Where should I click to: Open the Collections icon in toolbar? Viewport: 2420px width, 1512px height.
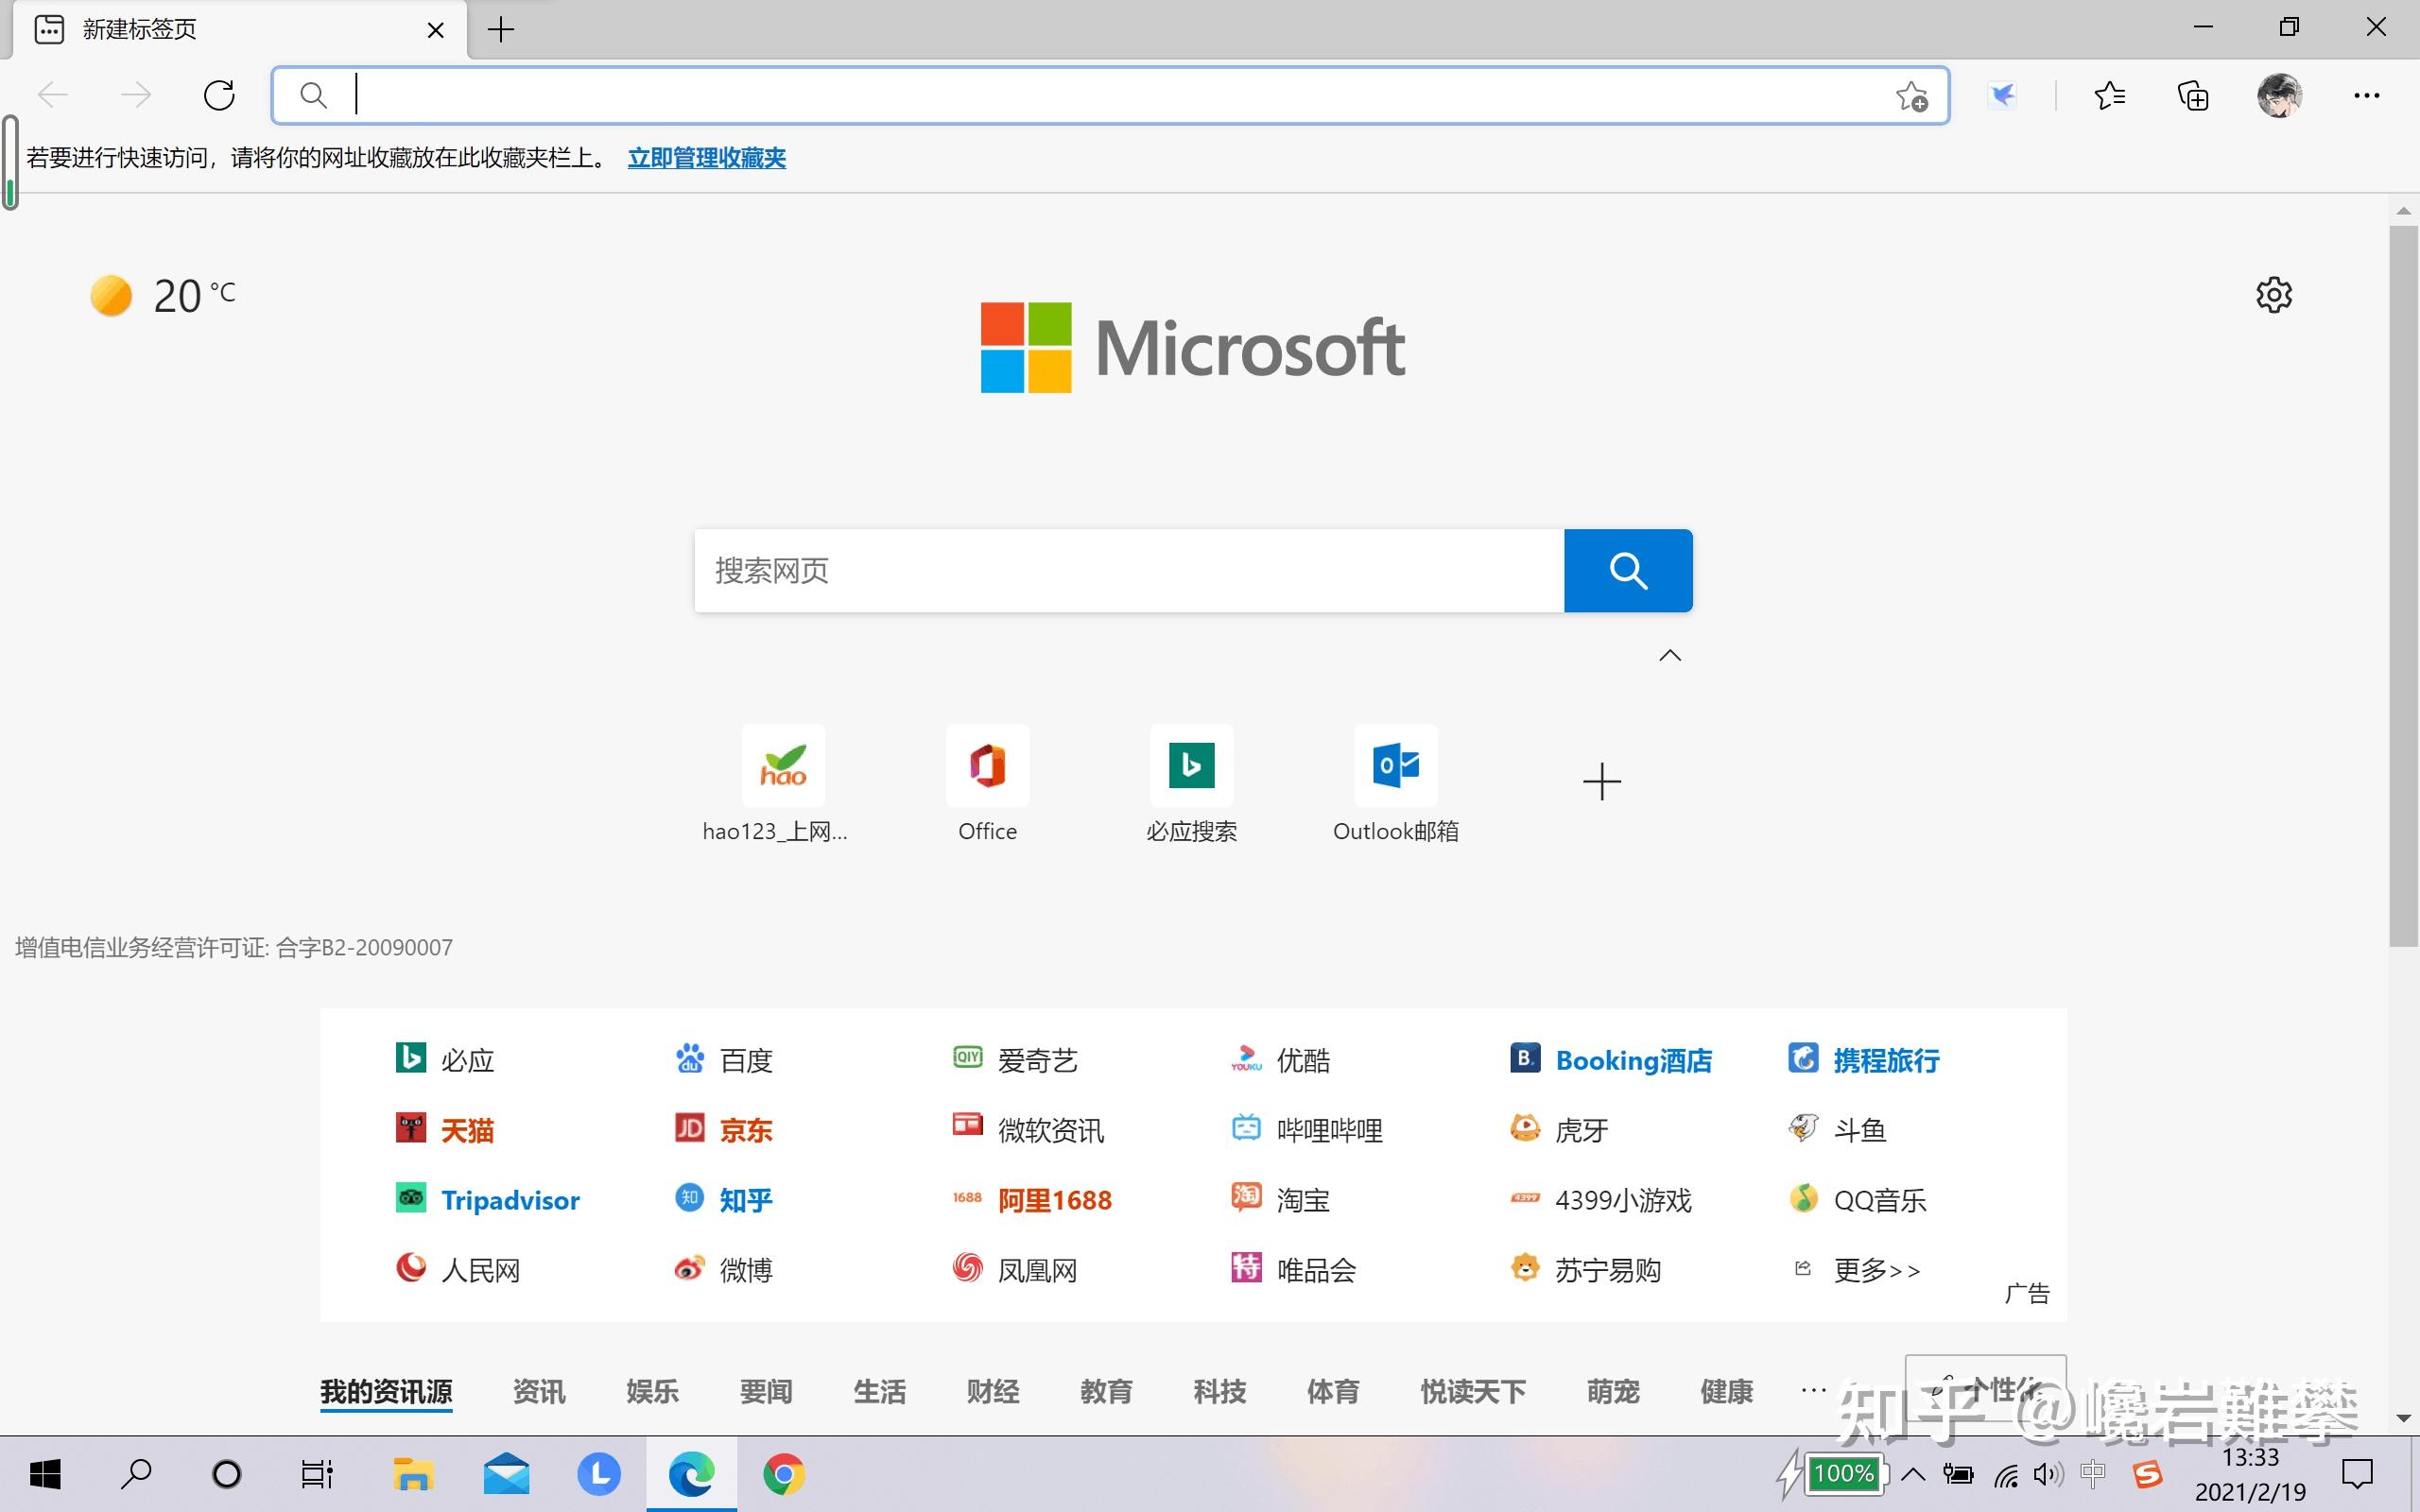2193,96
